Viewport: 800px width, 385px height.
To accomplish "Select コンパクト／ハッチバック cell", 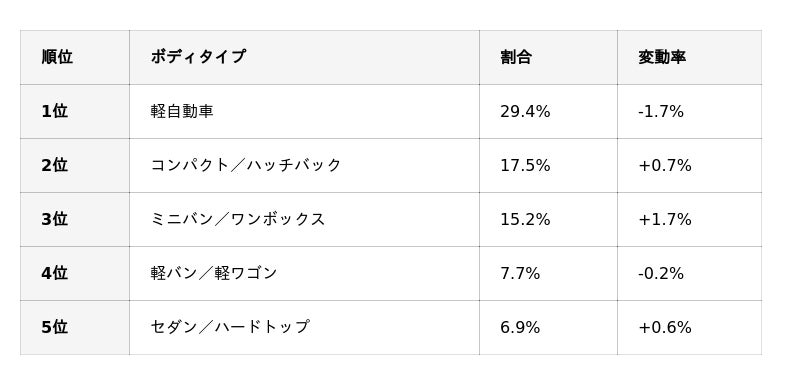I will pyautogui.click(x=304, y=165).
